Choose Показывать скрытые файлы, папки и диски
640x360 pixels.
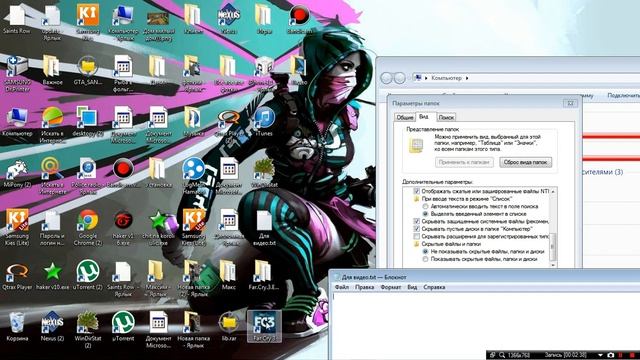[425, 259]
